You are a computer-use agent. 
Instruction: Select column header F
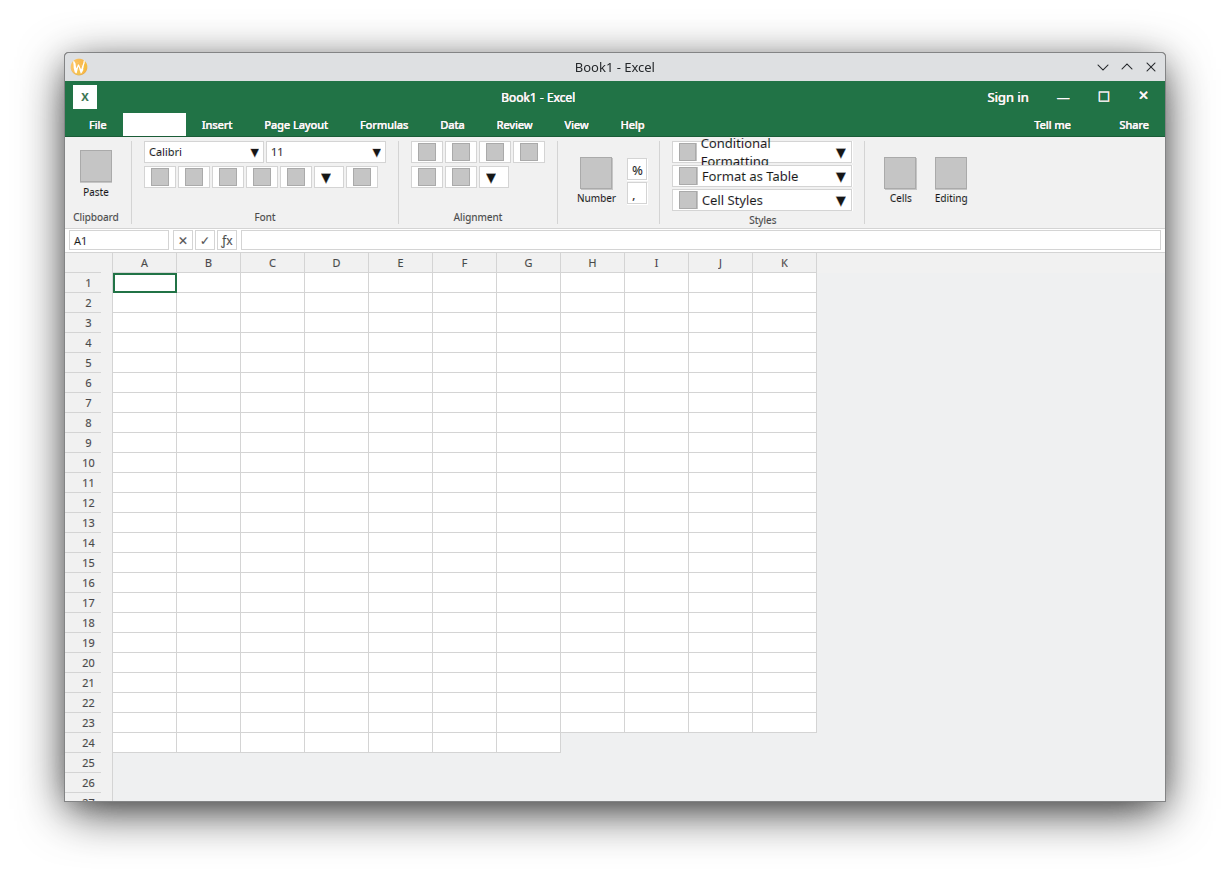pos(465,263)
